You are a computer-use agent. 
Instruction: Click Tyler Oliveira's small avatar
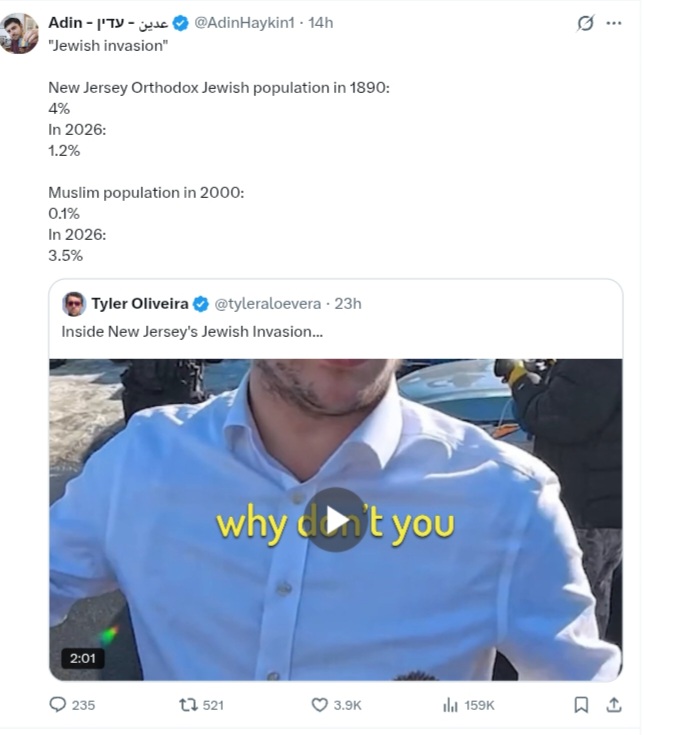(x=74, y=304)
